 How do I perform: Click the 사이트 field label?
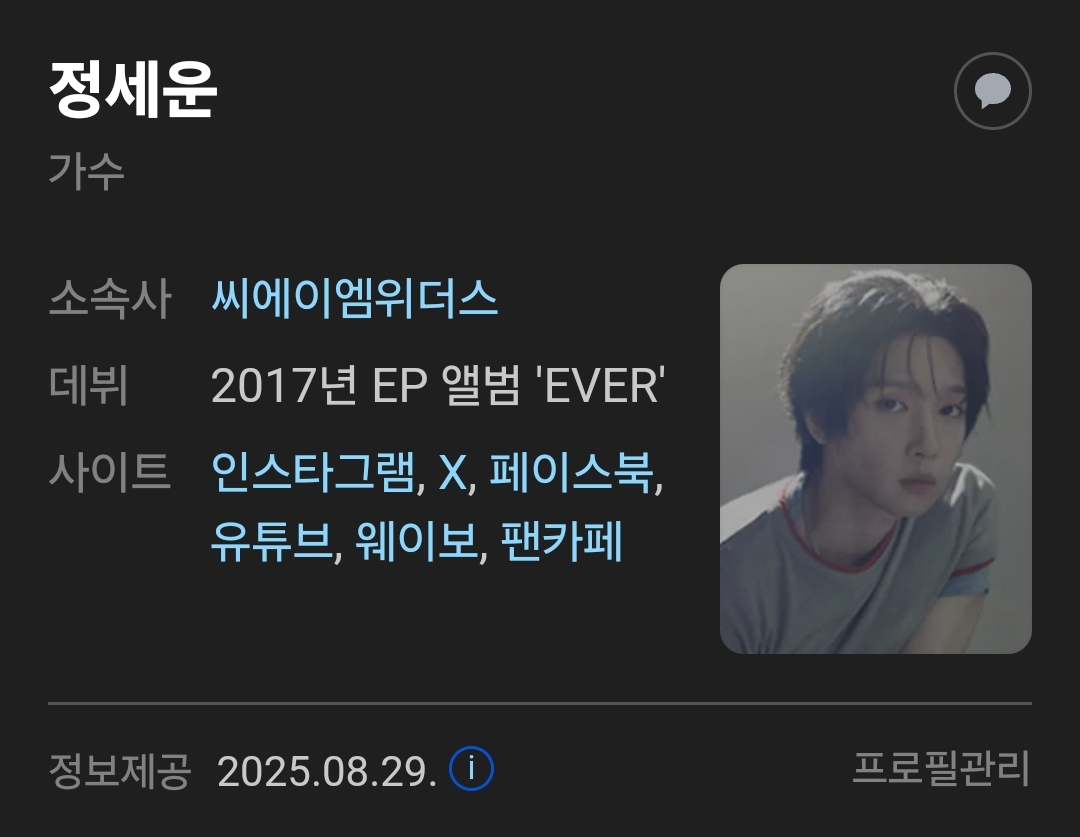tap(110, 472)
